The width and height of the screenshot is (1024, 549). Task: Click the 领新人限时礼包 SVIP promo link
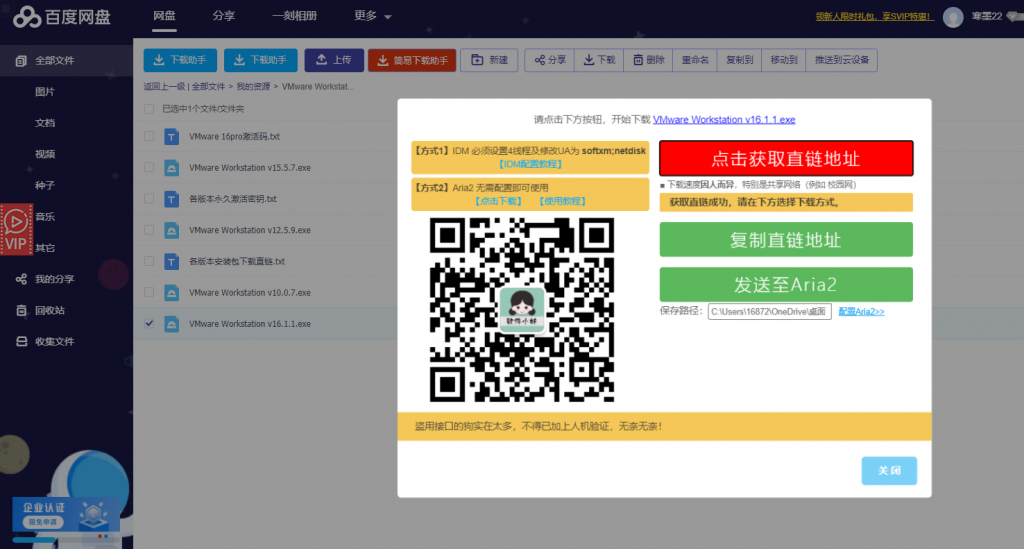coord(874,16)
